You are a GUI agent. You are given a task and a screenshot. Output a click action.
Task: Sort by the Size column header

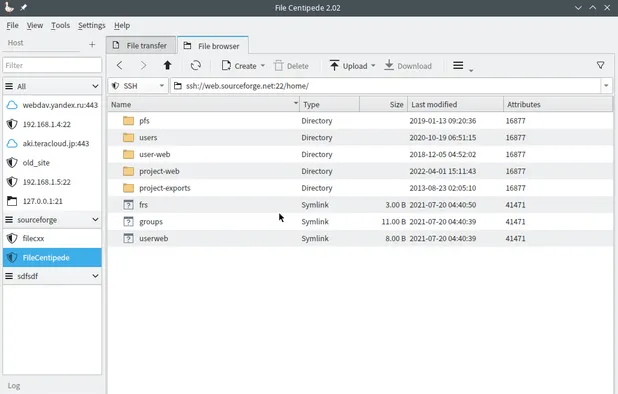pyautogui.click(x=383, y=104)
